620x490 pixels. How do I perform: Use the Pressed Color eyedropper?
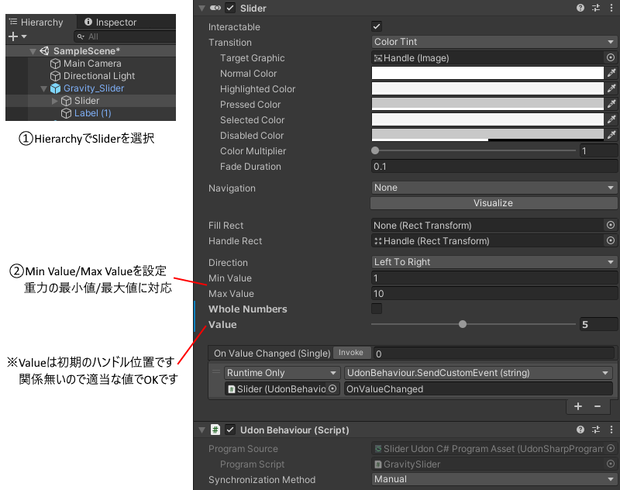pyautogui.click(x=611, y=104)
